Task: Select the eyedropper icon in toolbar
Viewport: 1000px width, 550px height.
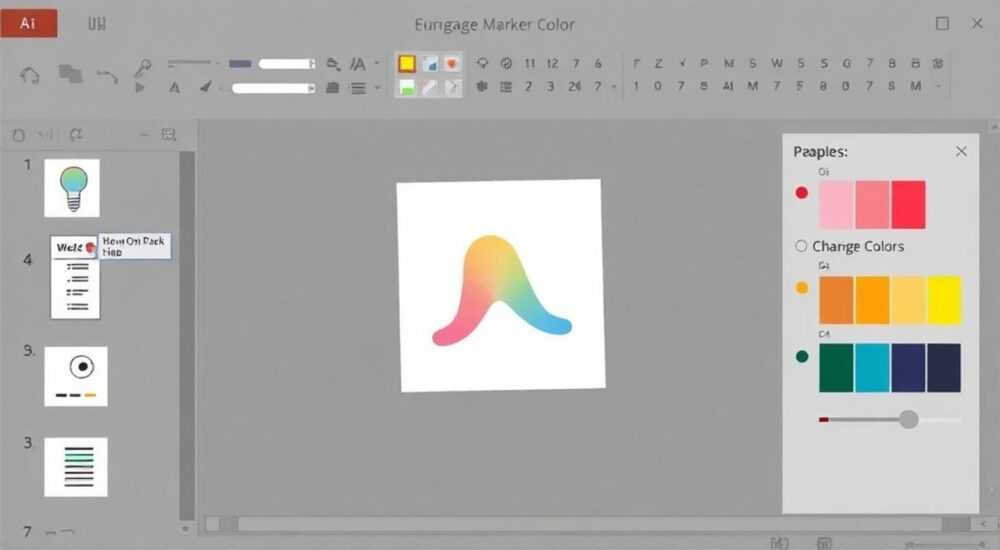Action: 143,66
